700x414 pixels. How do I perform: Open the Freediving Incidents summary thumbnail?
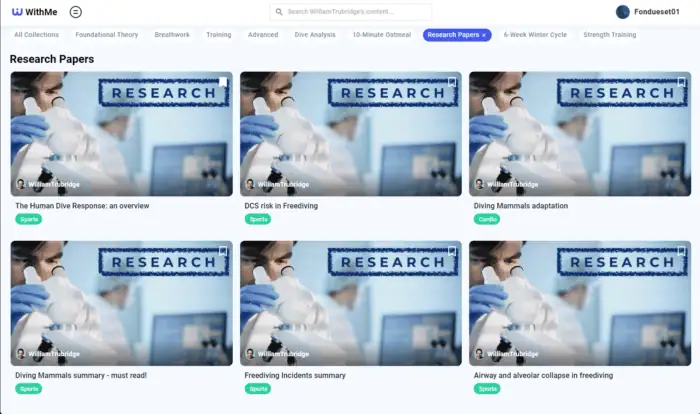tap(351, 303)
